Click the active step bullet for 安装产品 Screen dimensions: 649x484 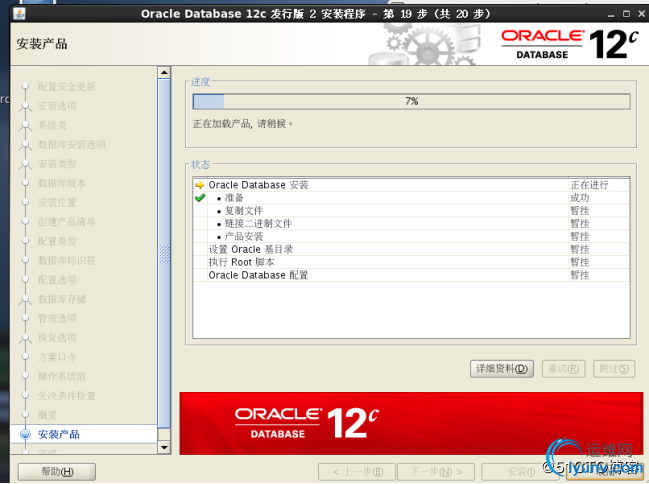26,434
